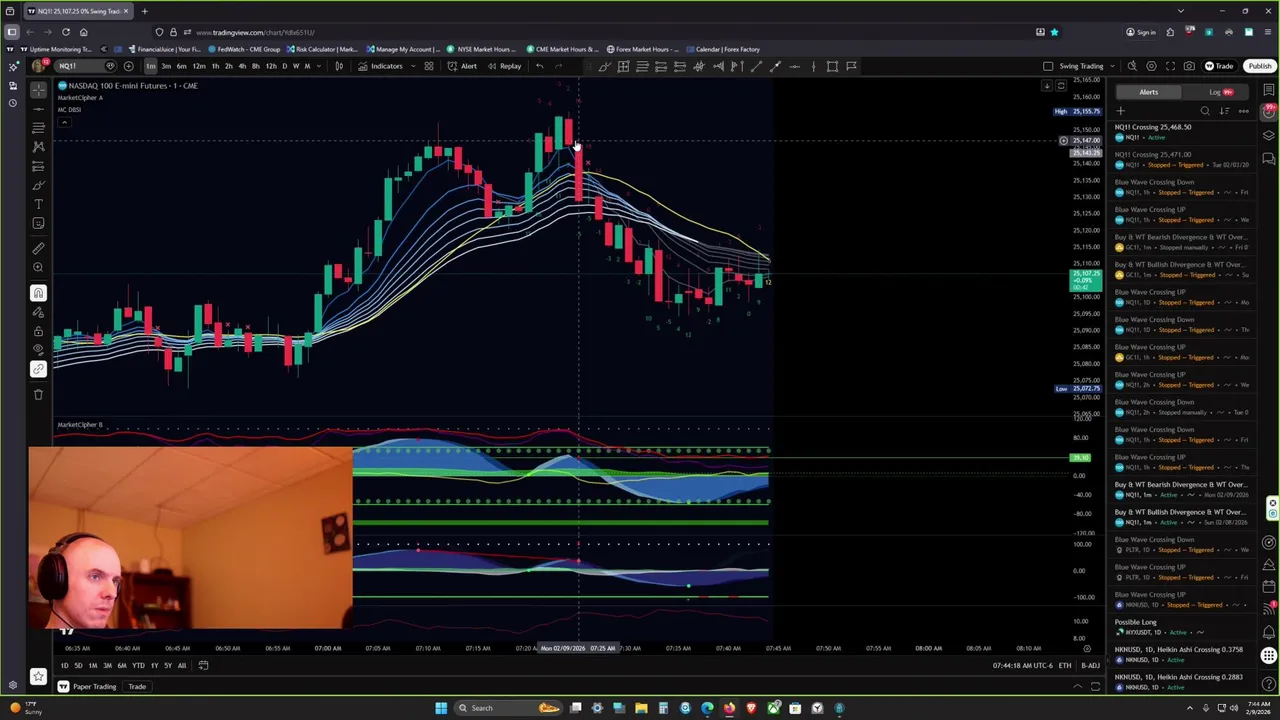1280x720 pixels.
Task: Select the rectangle drawing shortcut
Action: point(832,66)
